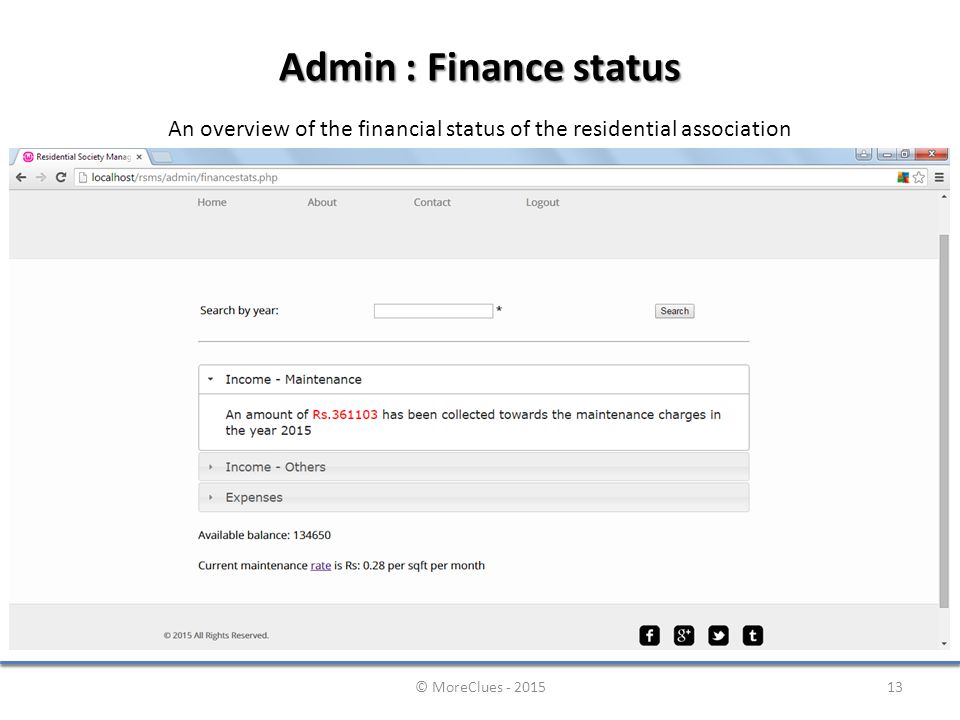Bookmark page with the star icon

pos(919,178)
